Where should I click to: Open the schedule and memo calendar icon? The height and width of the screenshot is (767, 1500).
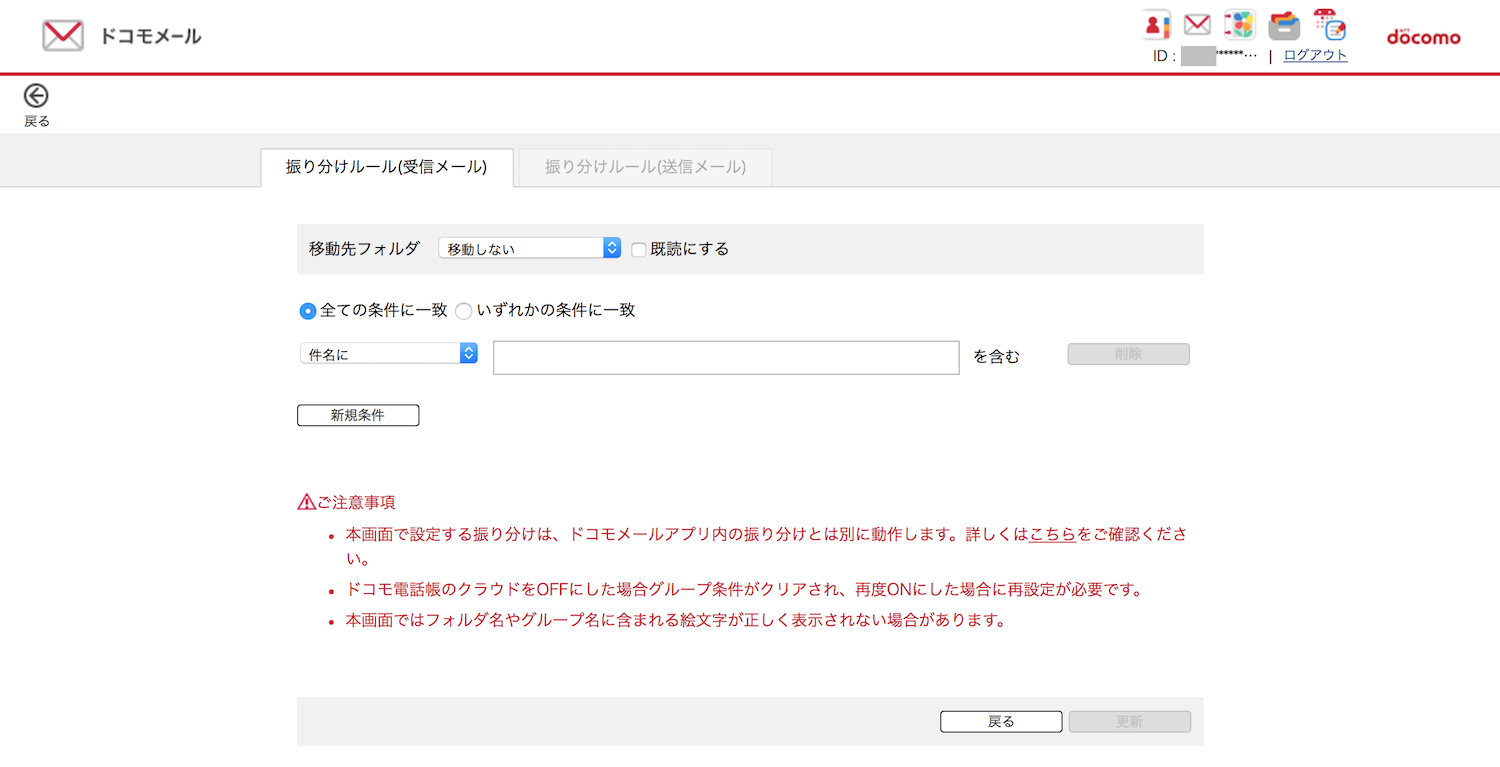click(1329, 25)
